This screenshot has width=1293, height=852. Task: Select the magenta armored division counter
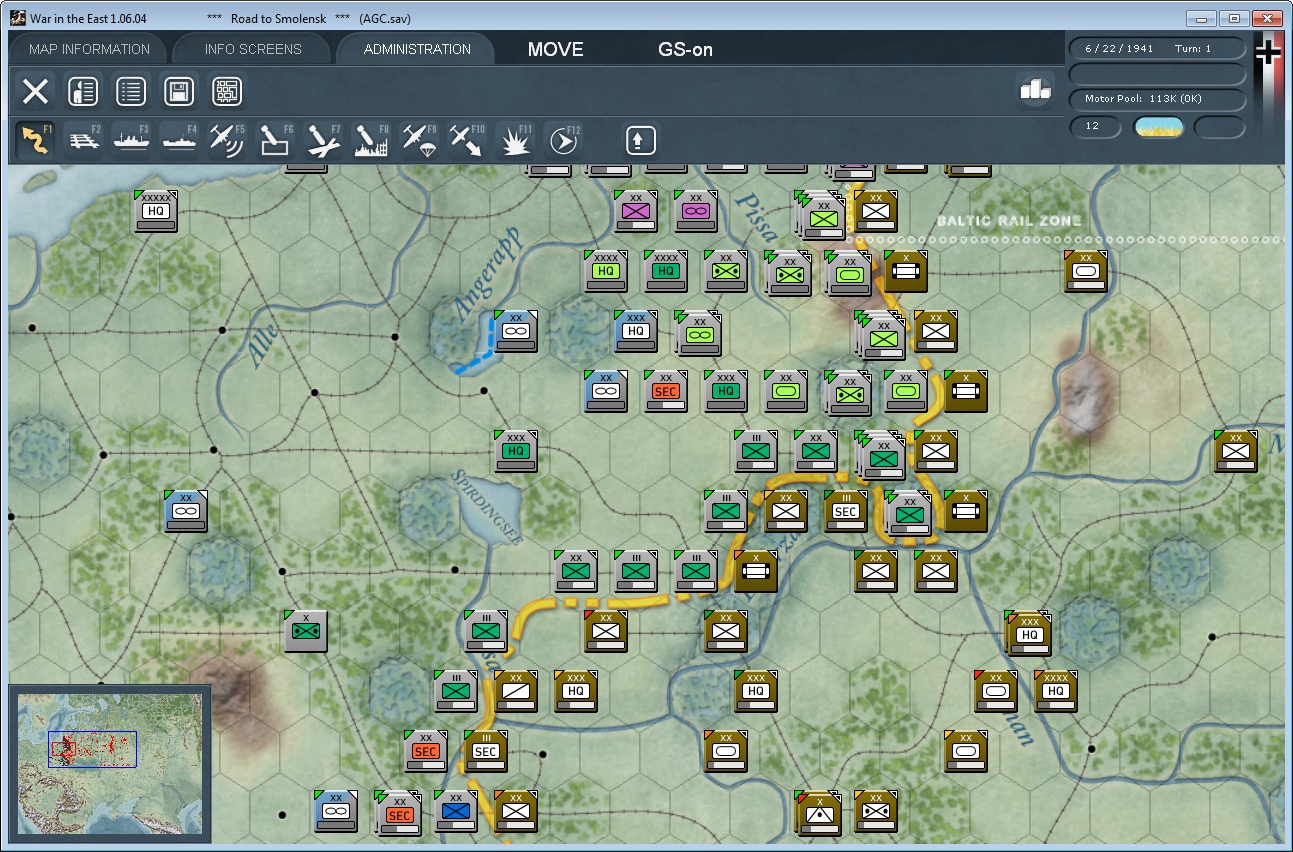[x=695, y=210]
